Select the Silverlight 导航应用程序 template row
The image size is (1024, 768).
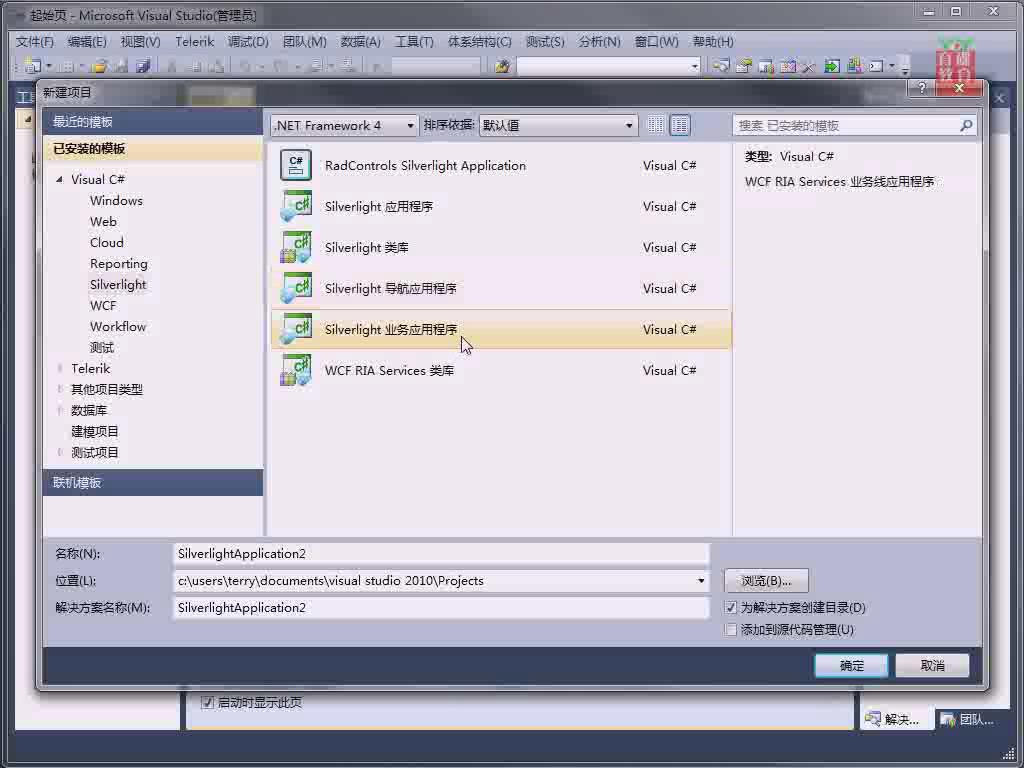[501, 288]
